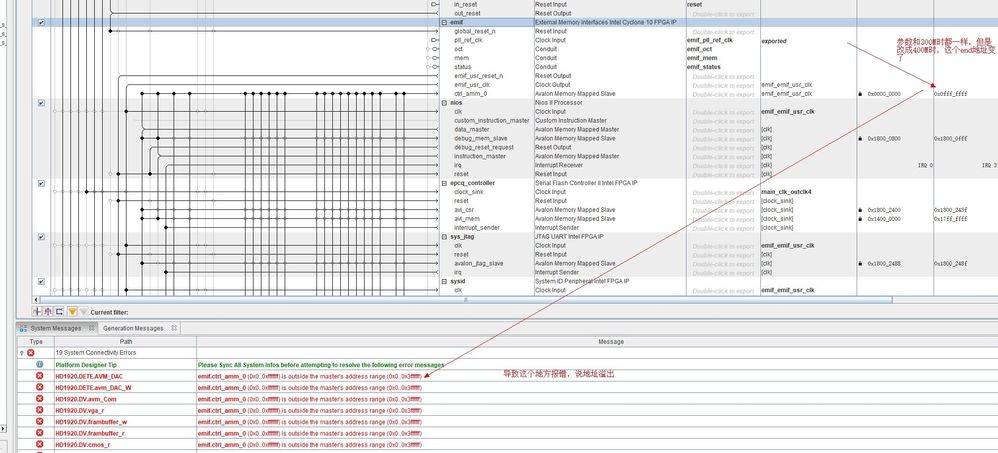
Task: Toggle base address lock for epcq avl_mem
Action: 861,218
